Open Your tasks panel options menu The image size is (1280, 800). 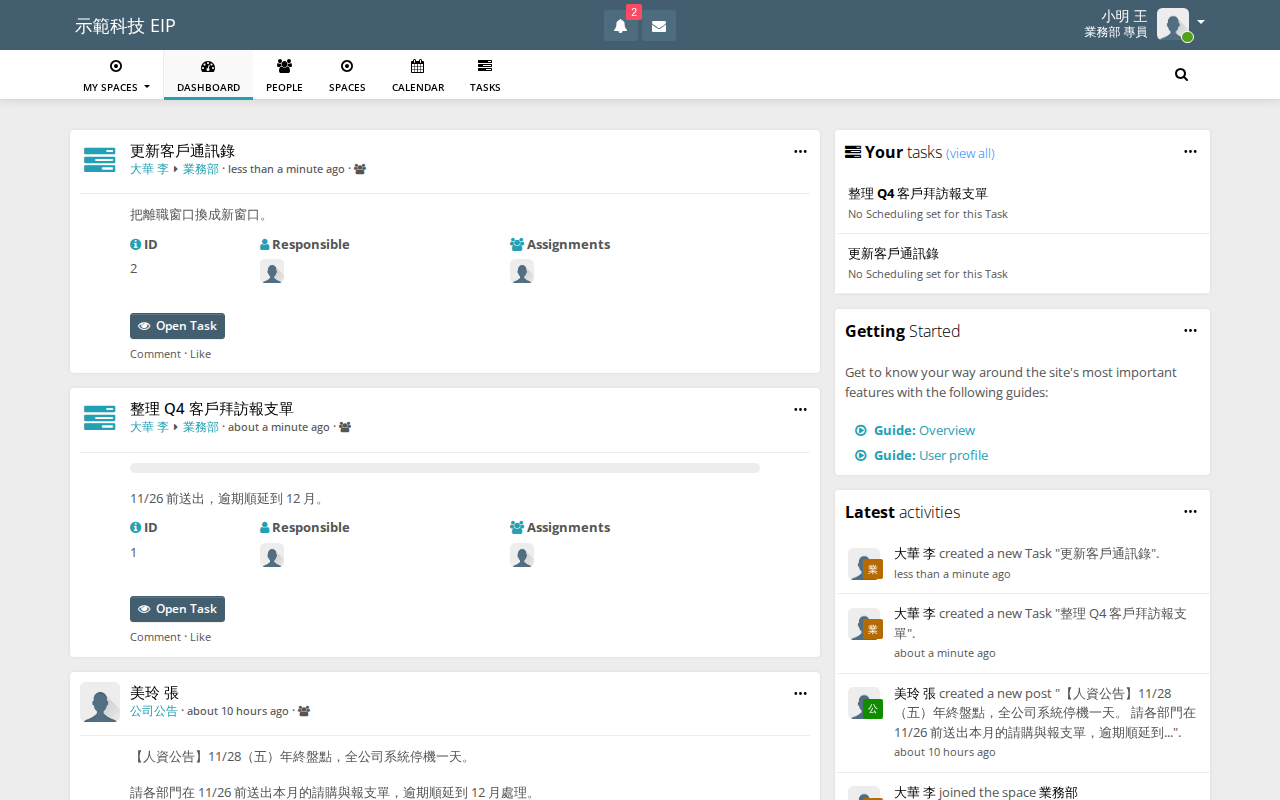[1190, 152]
